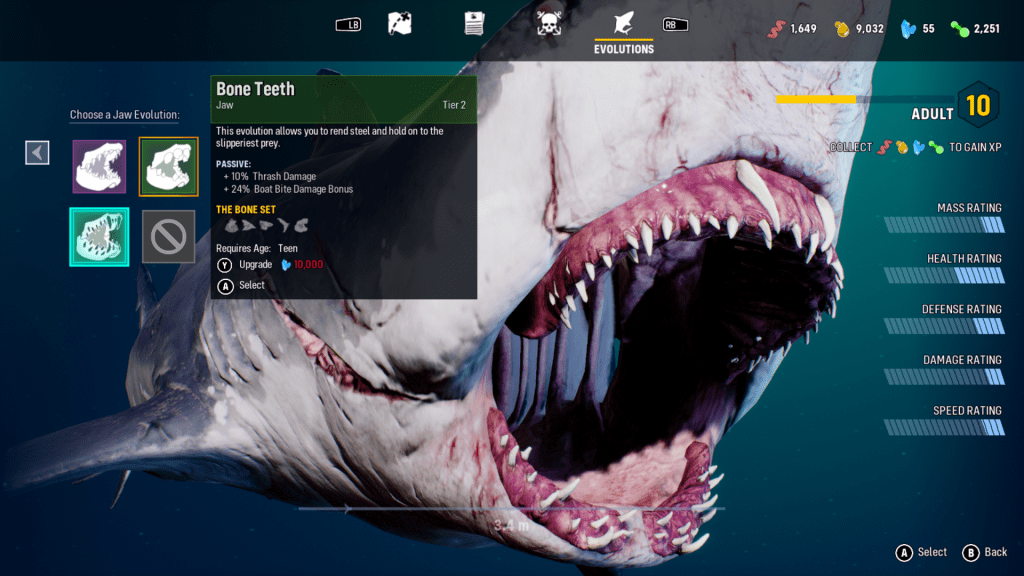The width and height of the screenshot is (1024, 576).
Task: Go back with the left arrow button
Action: [x=37, y=152]
